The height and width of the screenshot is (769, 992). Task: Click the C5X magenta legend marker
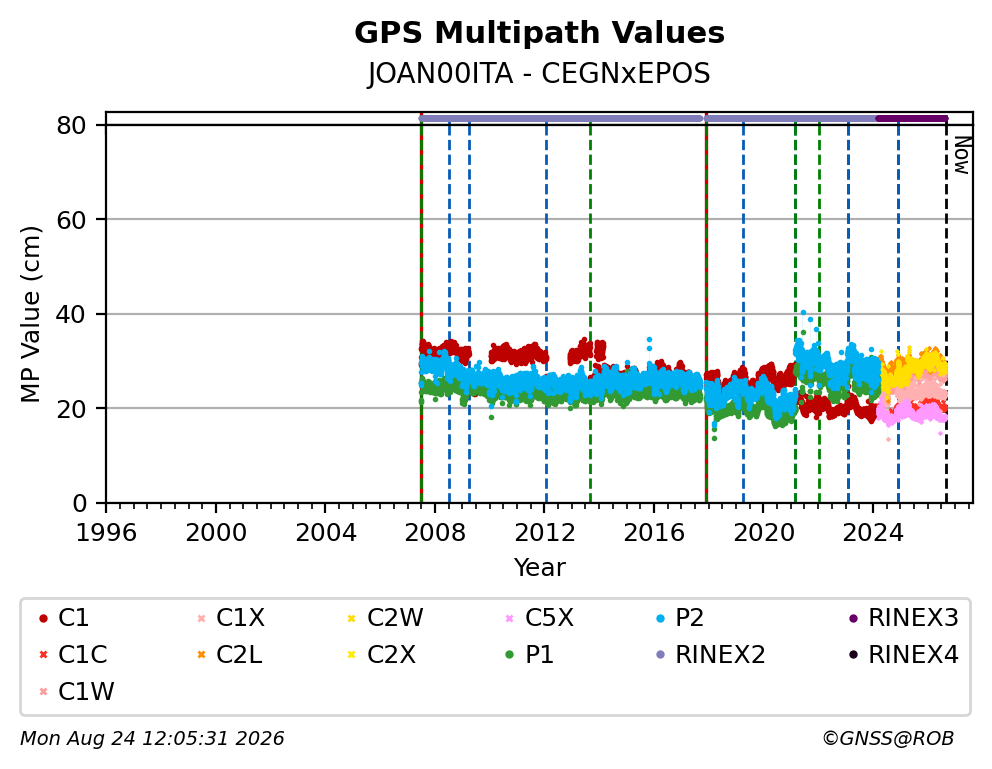pos(509,618)
